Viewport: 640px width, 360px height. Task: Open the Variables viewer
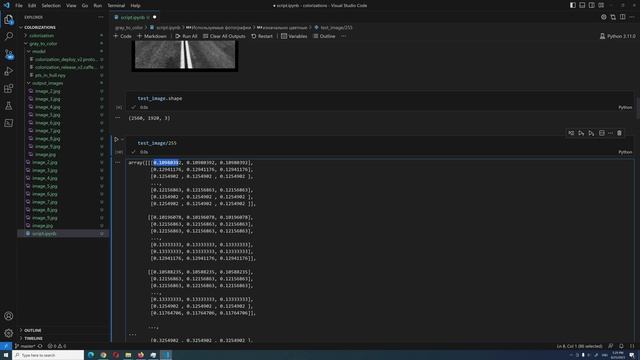[x=294, y=36]
